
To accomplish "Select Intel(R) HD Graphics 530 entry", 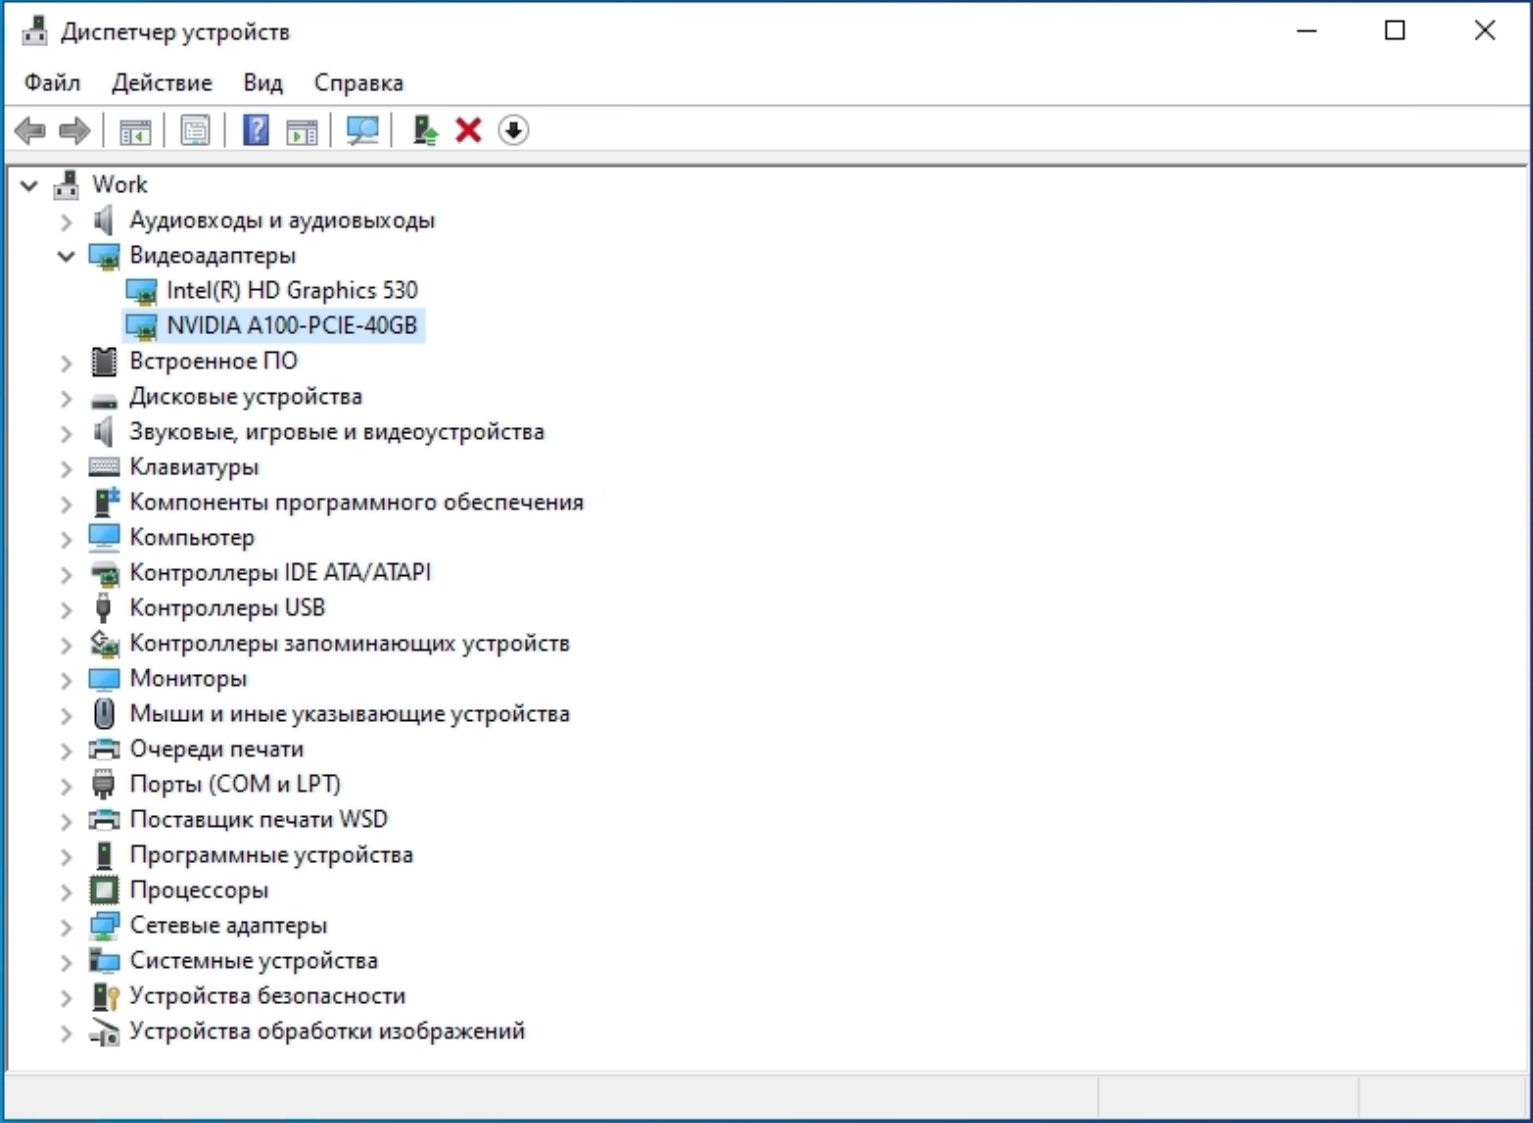I will pyautogui.click(x=292, y=290).
